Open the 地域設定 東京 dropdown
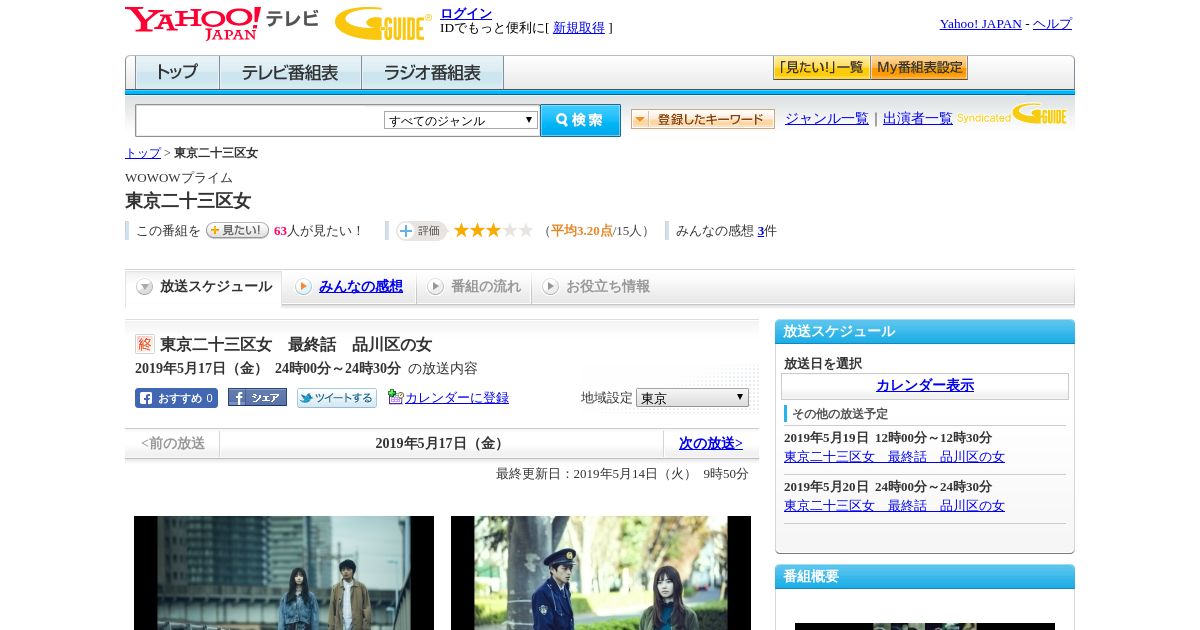The image size is (1200, 630). point(692,397)
